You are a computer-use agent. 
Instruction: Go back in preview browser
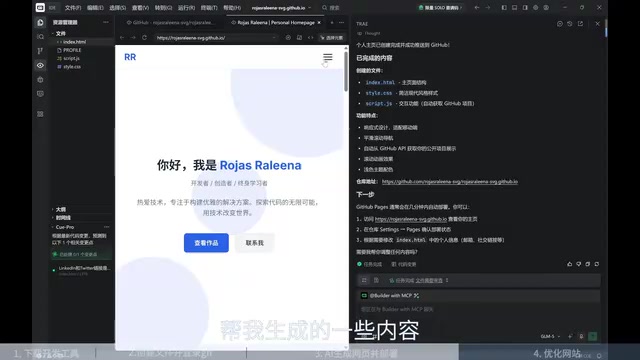coord(122,38)
